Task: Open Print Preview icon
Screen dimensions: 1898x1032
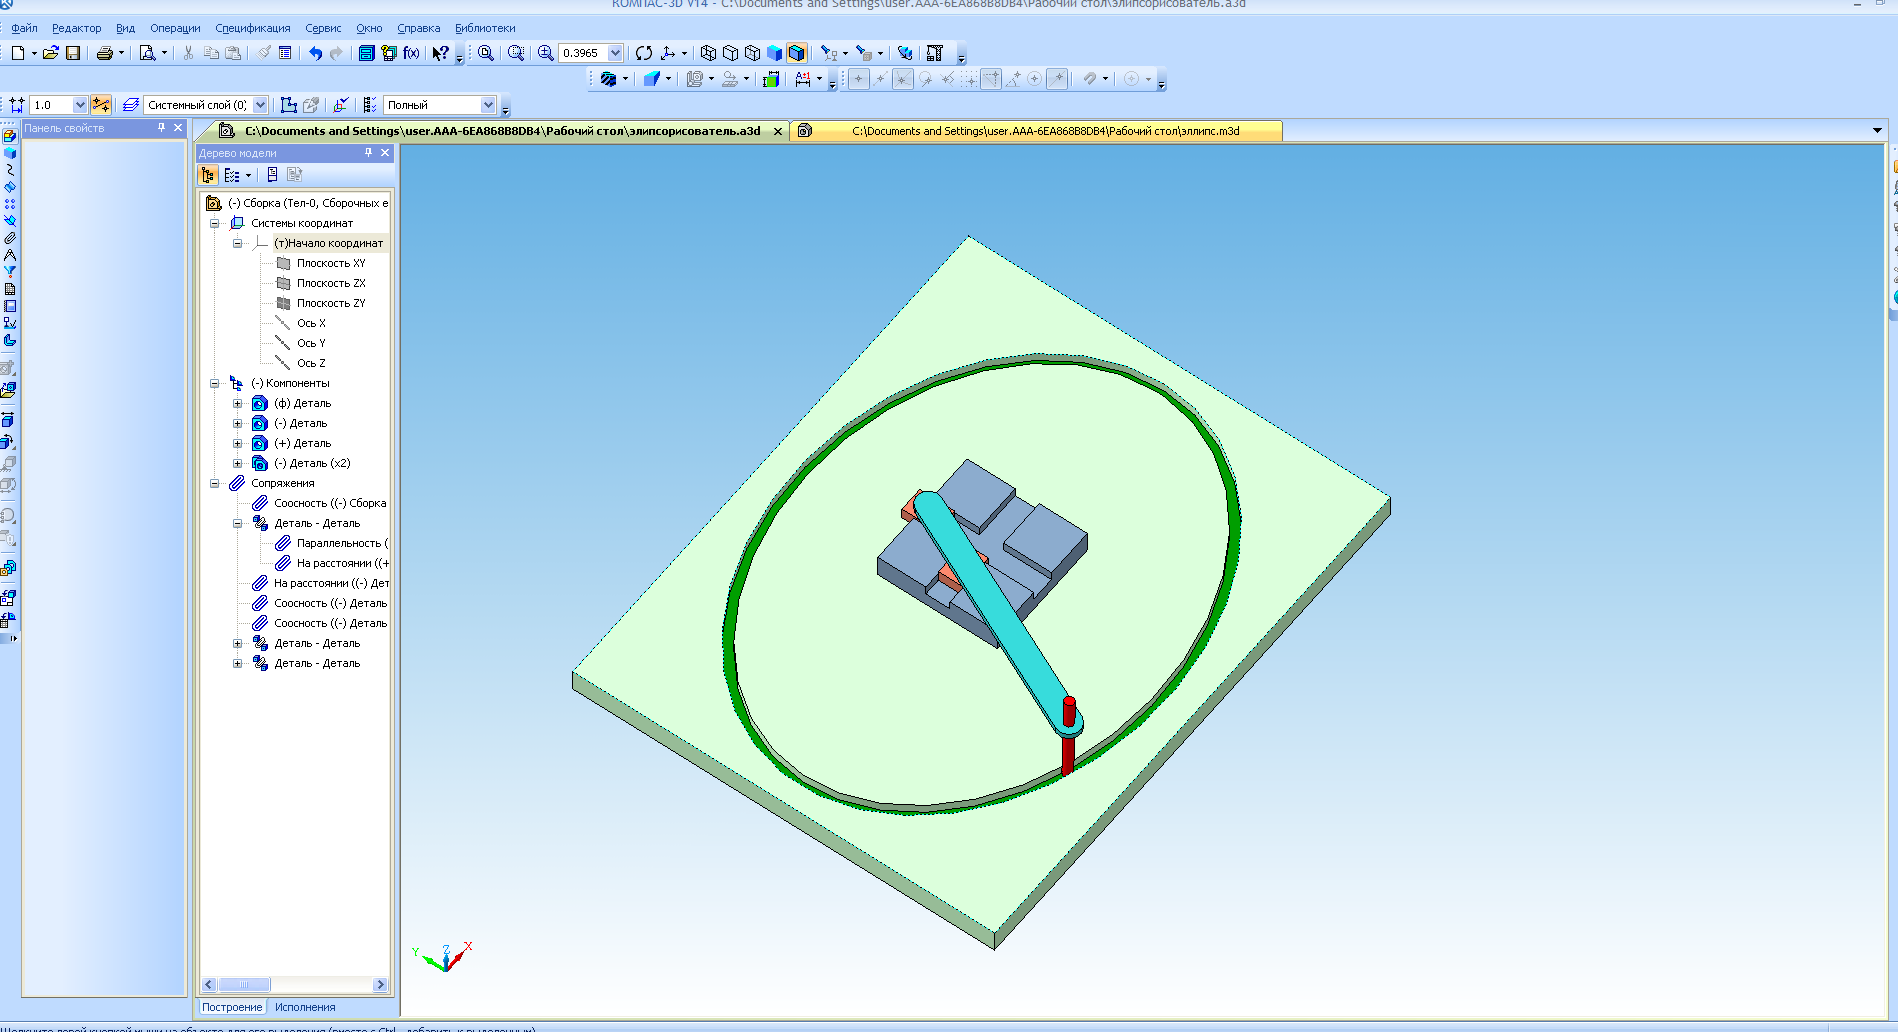Action: [147, 53]
